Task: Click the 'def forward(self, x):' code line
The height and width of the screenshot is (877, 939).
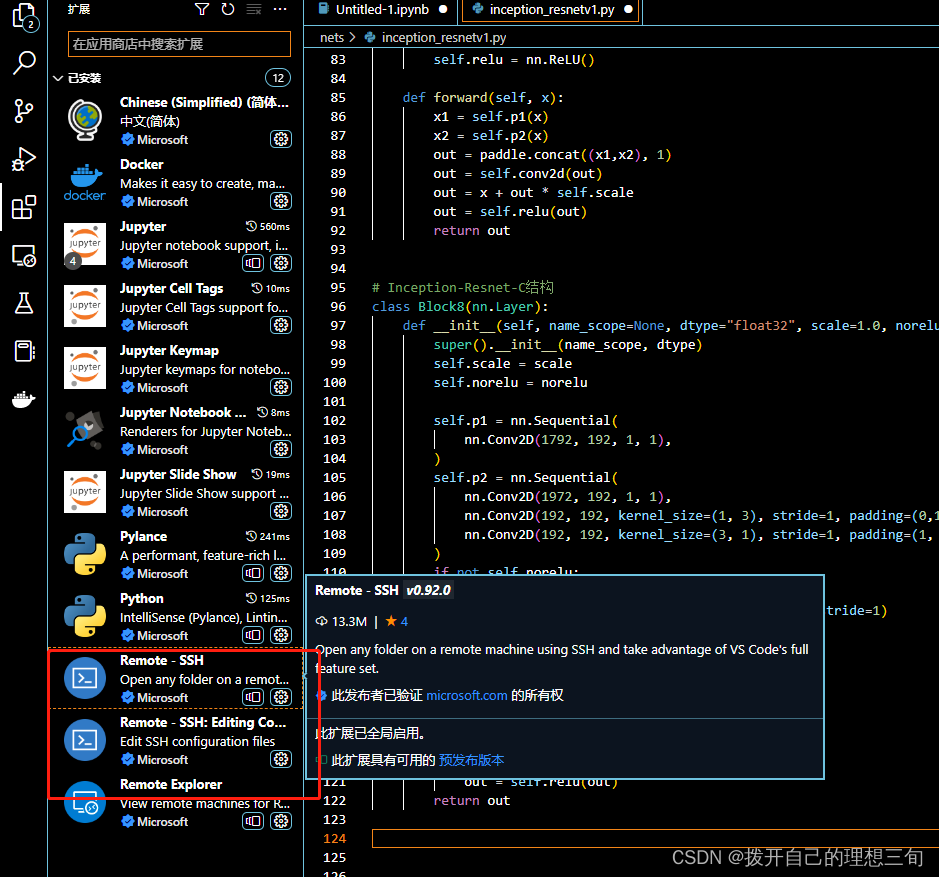Action: [x=483, y=98]
